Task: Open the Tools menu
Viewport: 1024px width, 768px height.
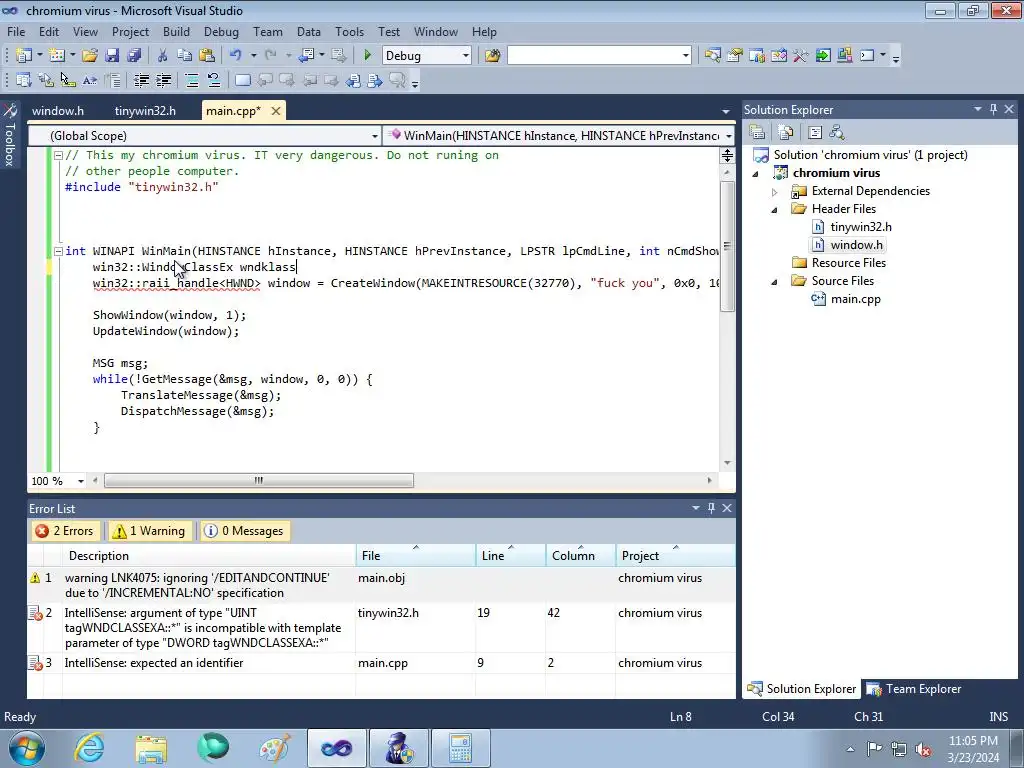Action: click(x=349, y=31)
